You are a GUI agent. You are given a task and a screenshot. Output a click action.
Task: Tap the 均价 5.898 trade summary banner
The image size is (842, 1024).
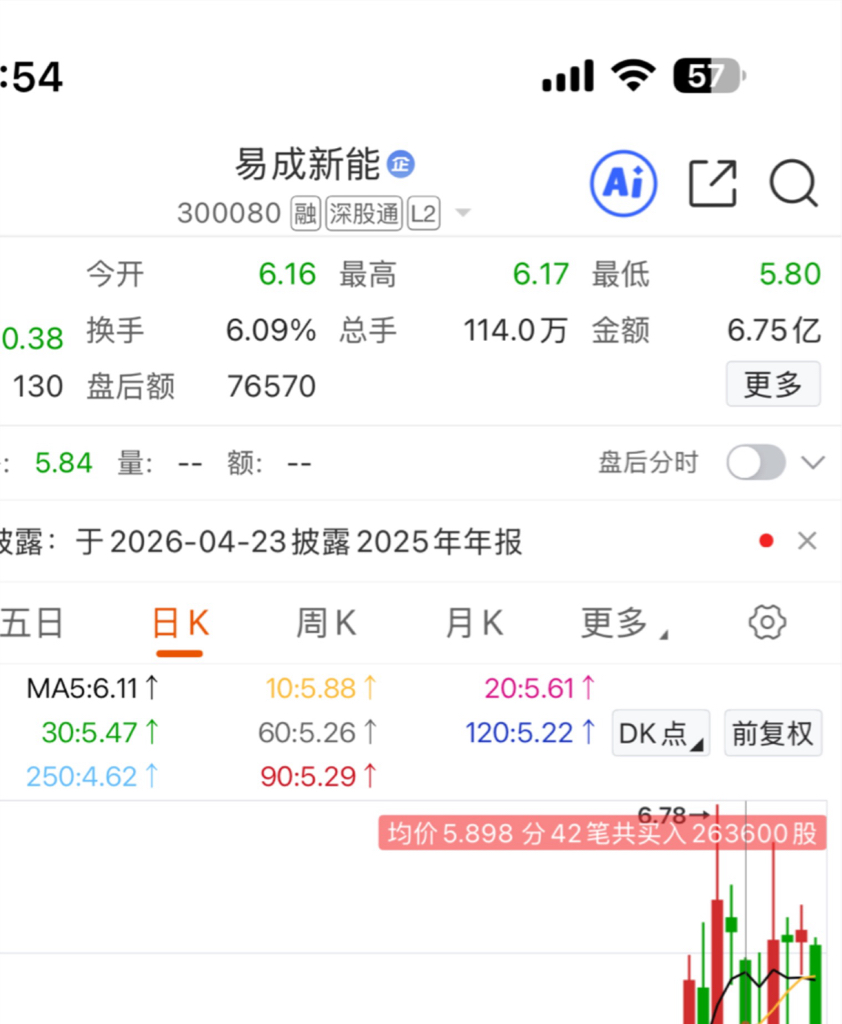tap(602, 833)
